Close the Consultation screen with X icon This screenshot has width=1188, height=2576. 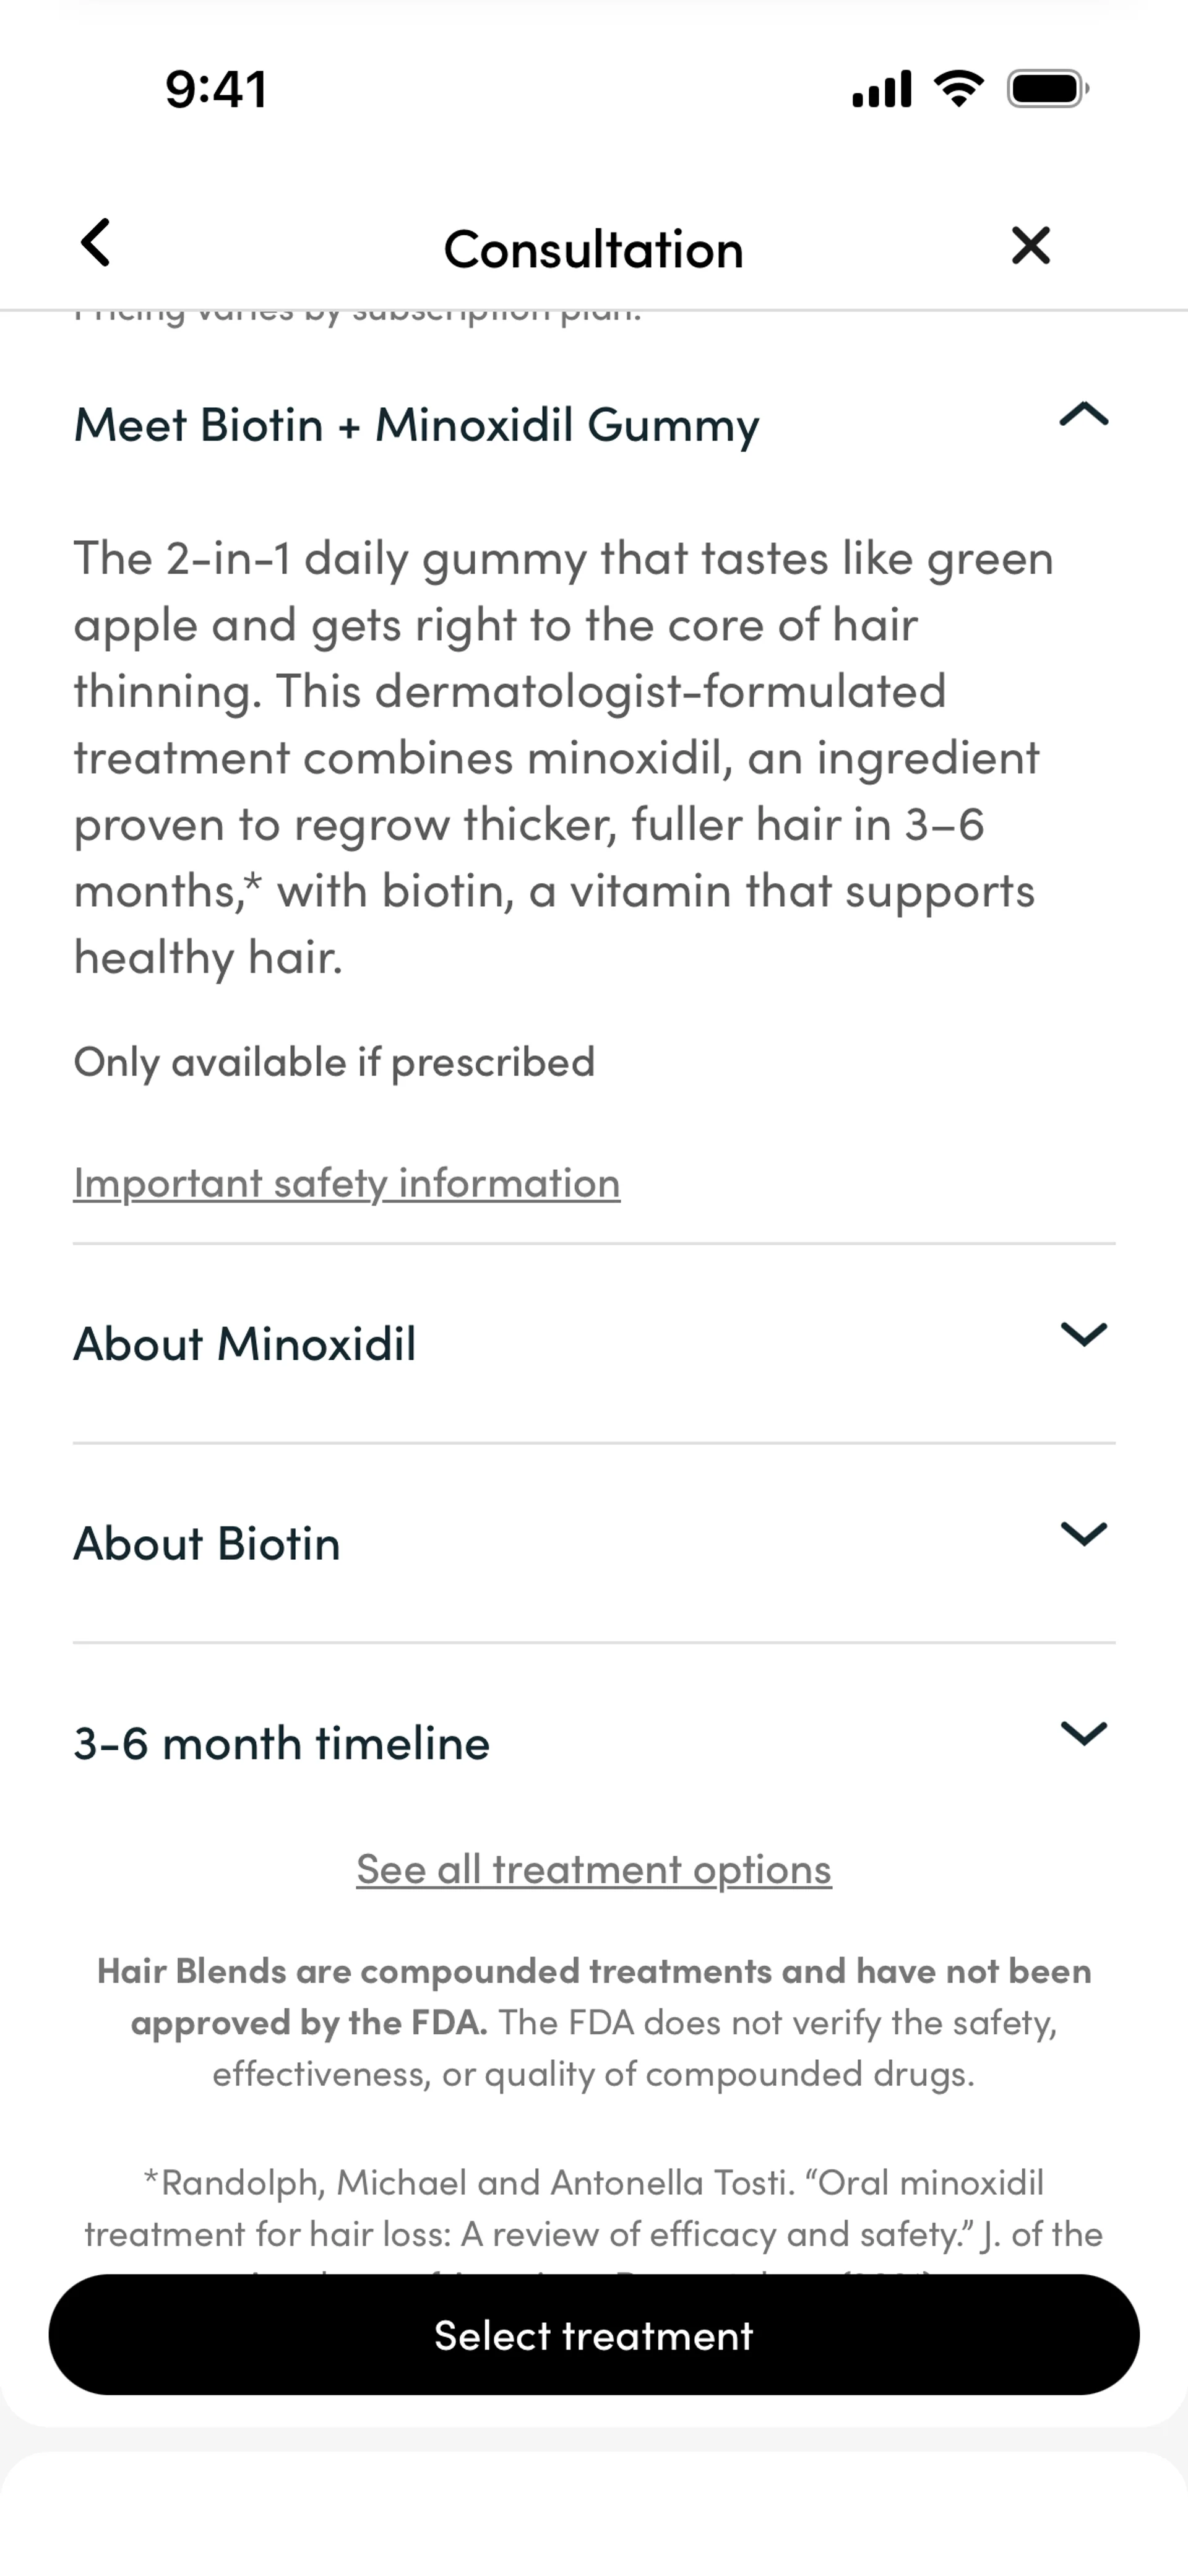click(x=1030, y=245)
